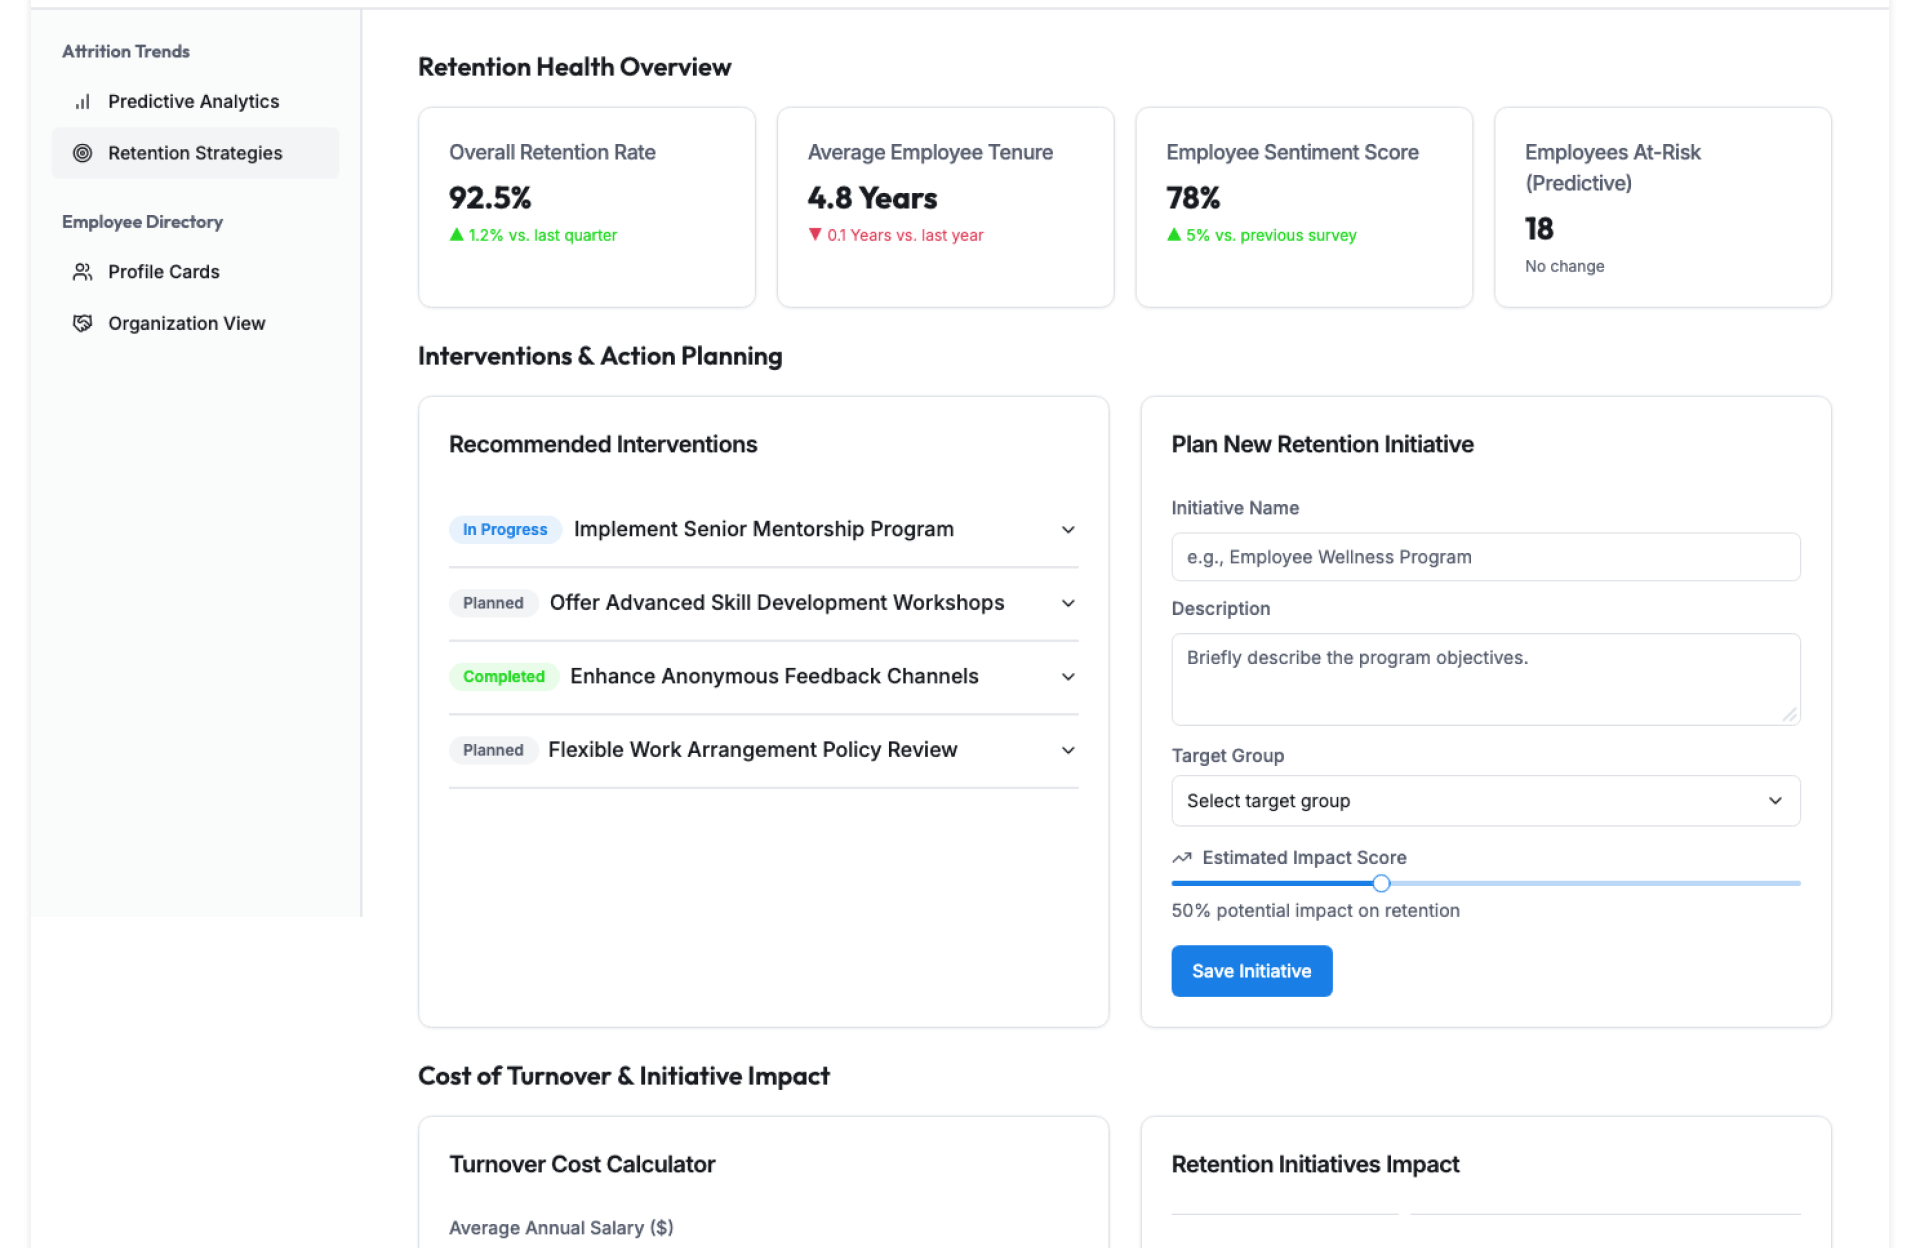Open the Select target group dropdown
The width and height of the screenshot is (1920, 1248).
click(x=1485, y=801)
